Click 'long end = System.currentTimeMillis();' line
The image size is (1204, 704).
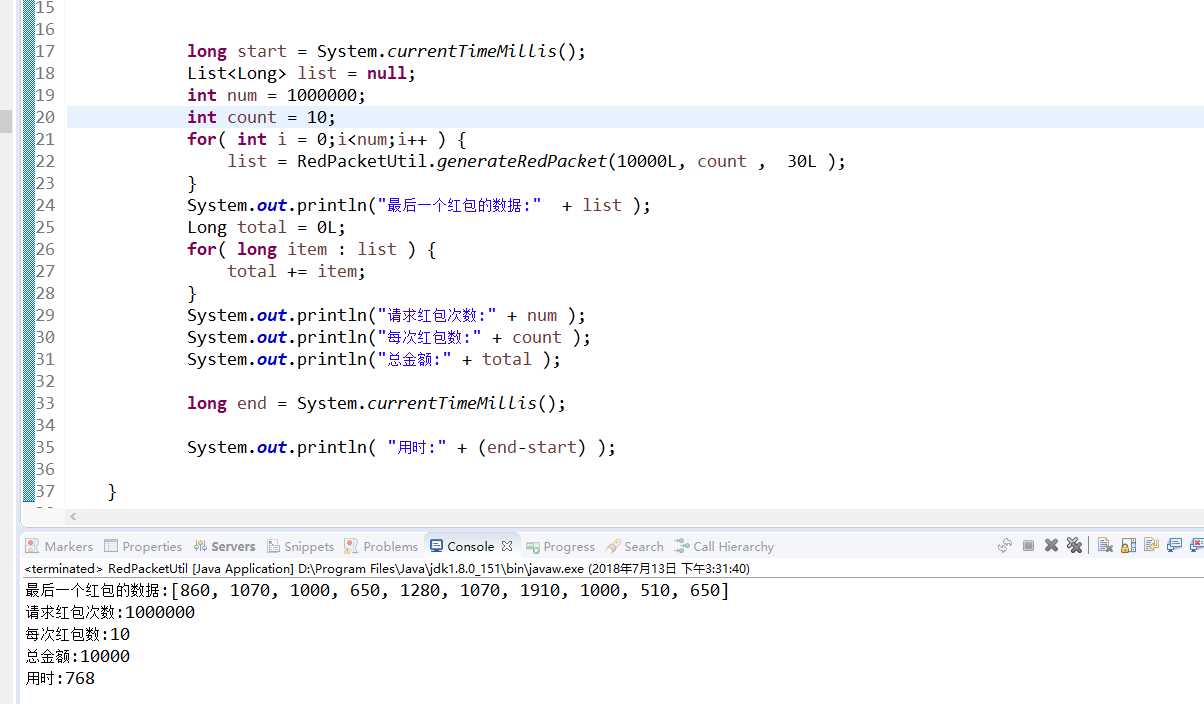[376, 403]
